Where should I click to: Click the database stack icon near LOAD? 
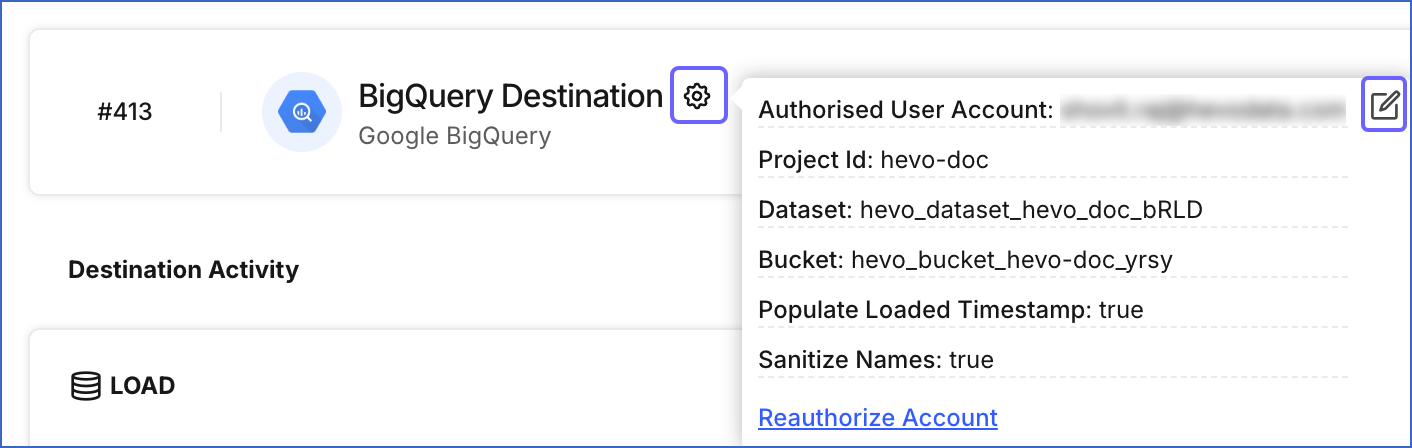point(87,386)
